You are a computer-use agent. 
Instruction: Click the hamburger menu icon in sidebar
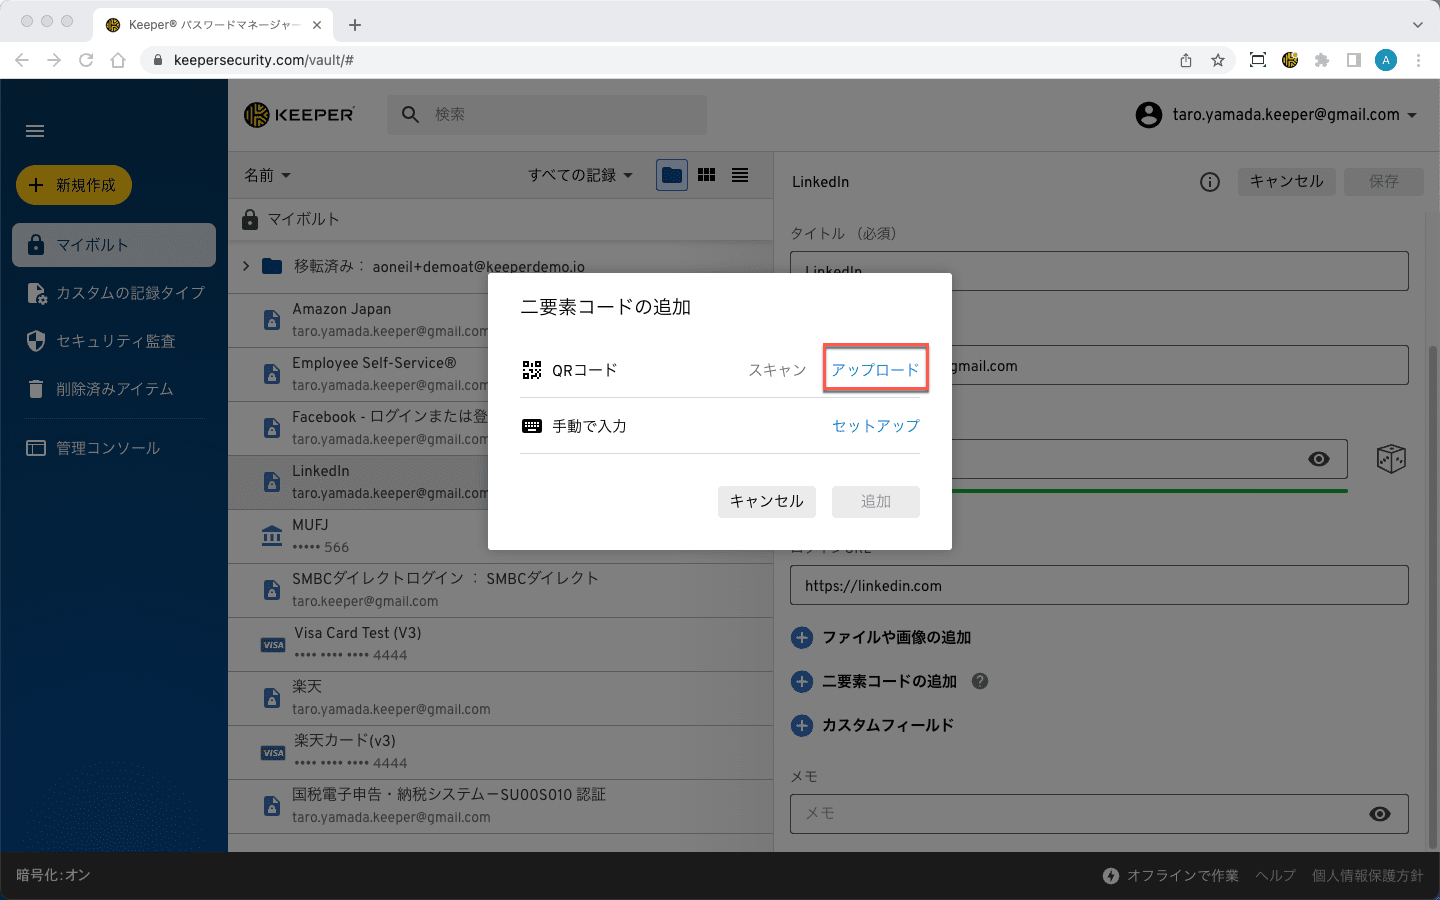[35, 131]
